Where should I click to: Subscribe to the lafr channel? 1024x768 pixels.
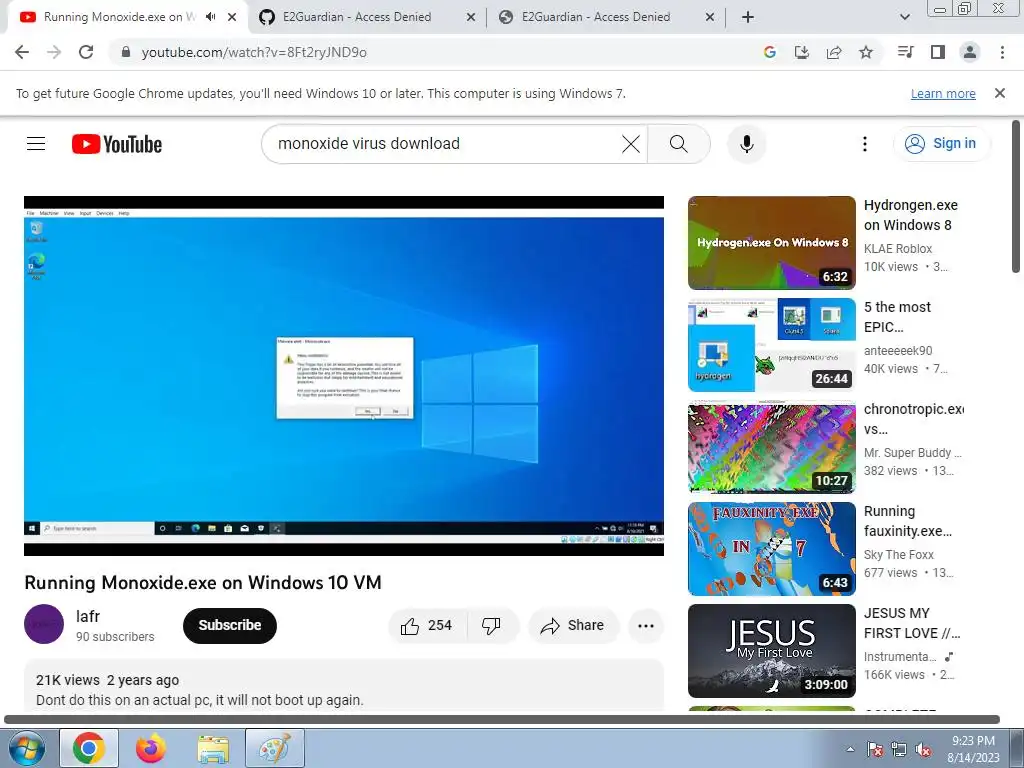pyautogui.click(x=230, y=626)
